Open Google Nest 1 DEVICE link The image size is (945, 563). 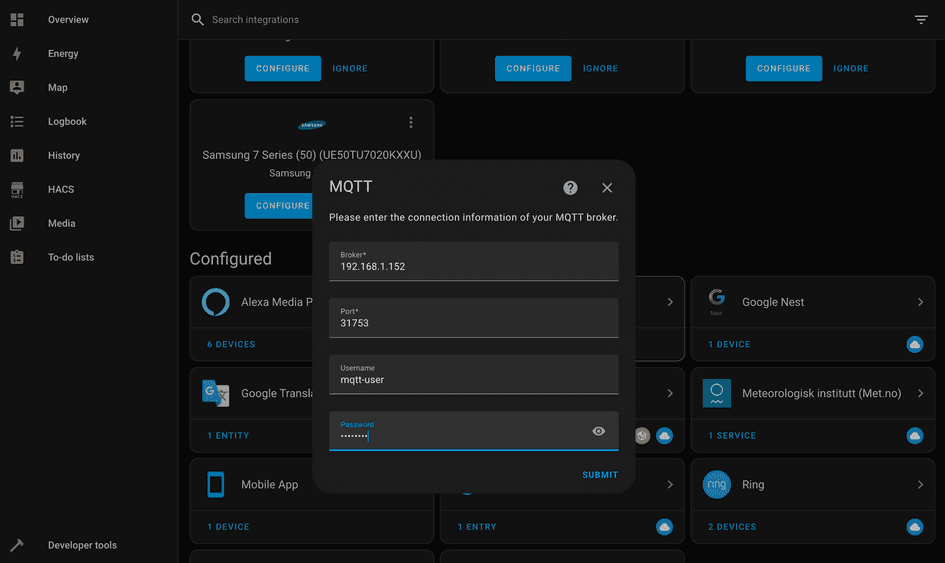pos(729,344)
